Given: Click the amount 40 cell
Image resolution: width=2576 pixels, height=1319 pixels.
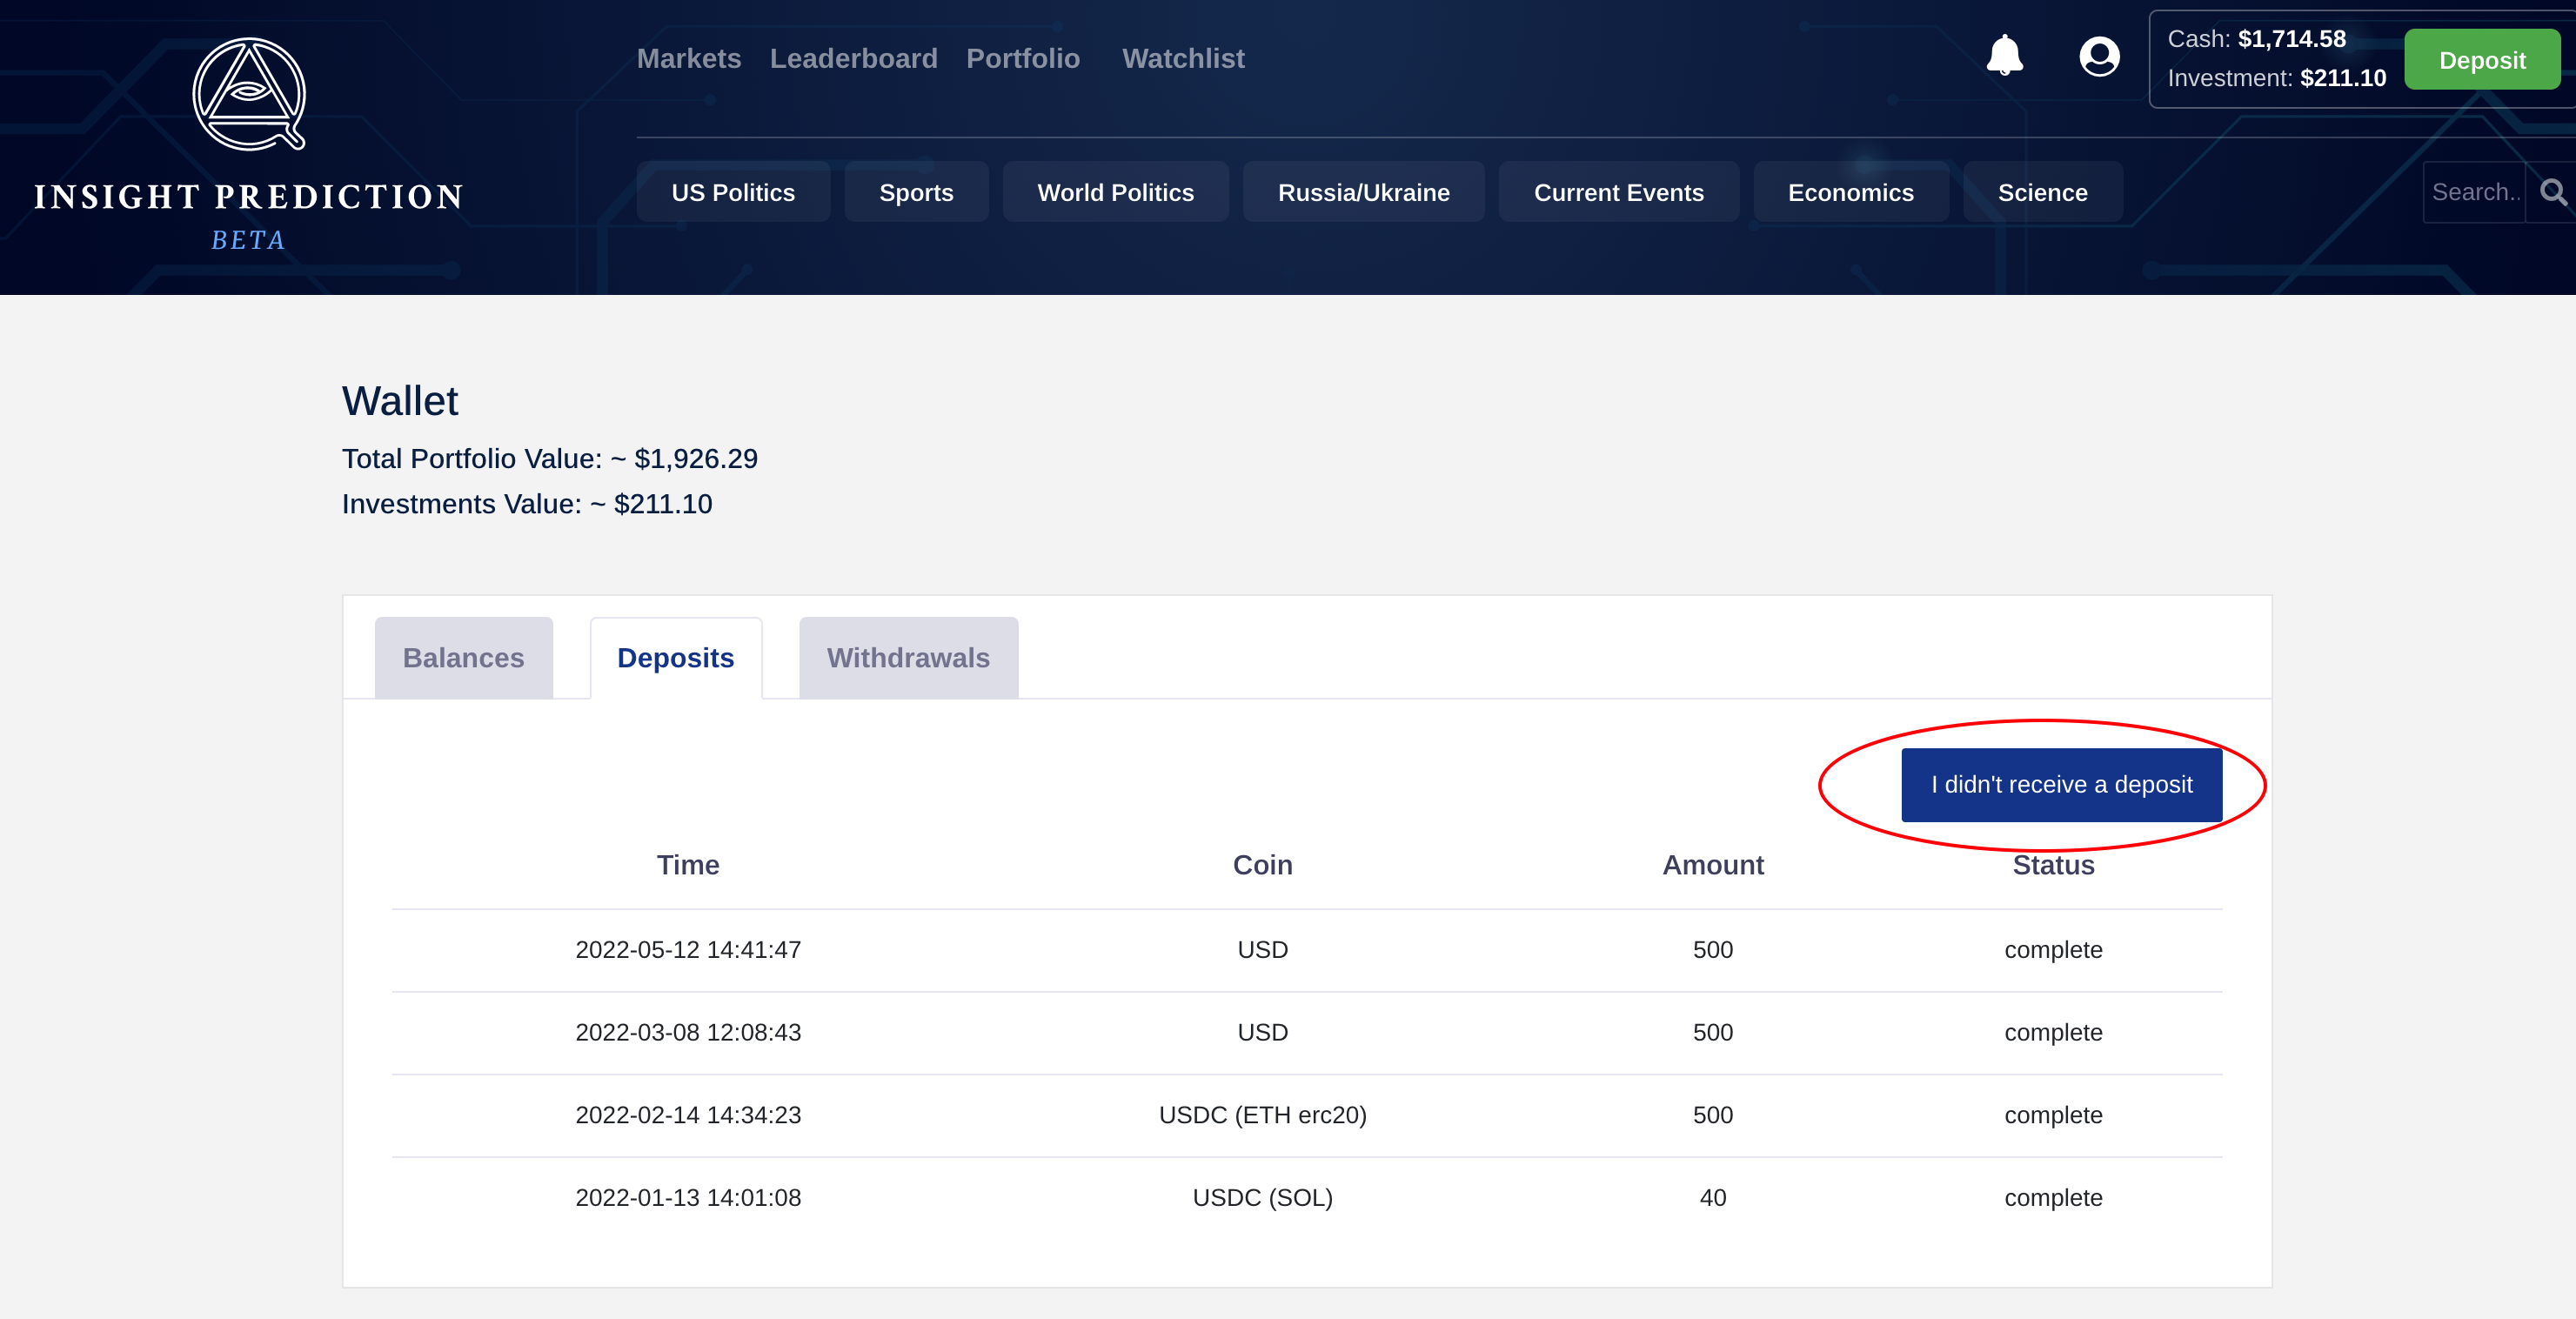Looking at the screenshot, I should point(1712,1198).
